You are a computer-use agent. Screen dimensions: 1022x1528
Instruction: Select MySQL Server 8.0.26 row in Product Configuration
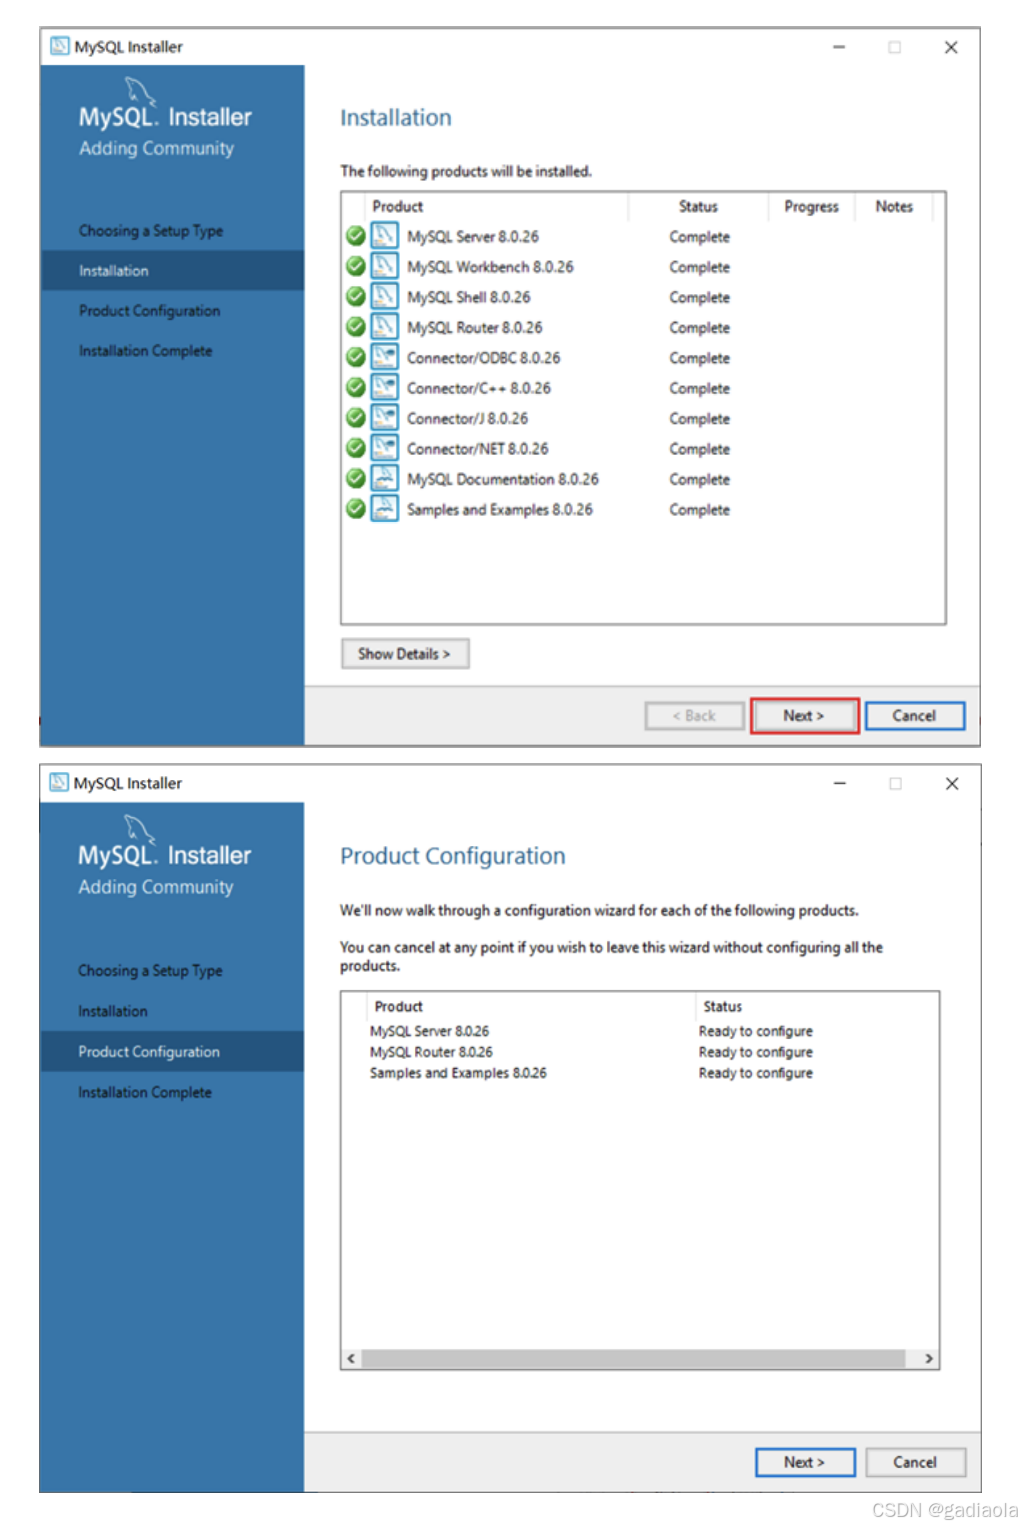640,1031
